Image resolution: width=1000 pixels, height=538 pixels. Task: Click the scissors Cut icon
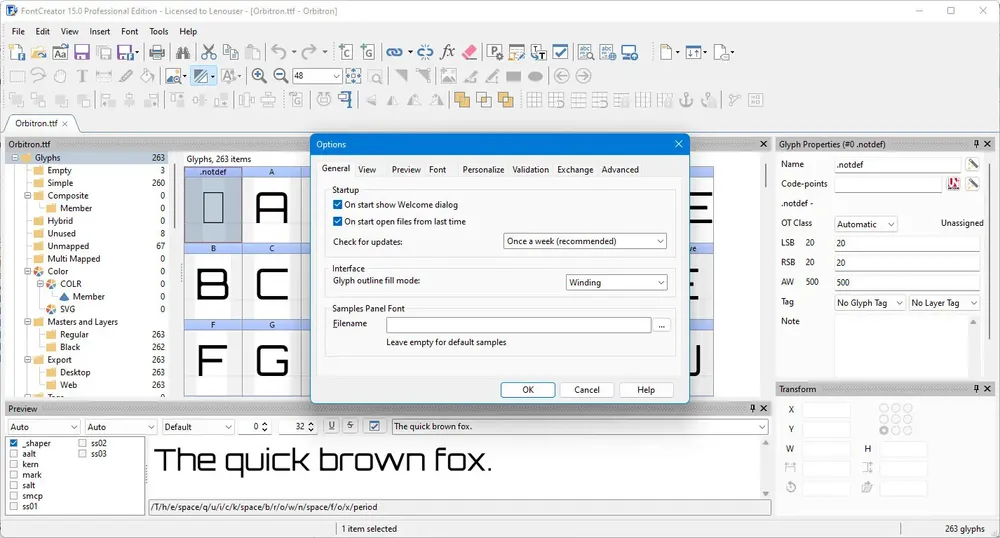click(209, 52)
